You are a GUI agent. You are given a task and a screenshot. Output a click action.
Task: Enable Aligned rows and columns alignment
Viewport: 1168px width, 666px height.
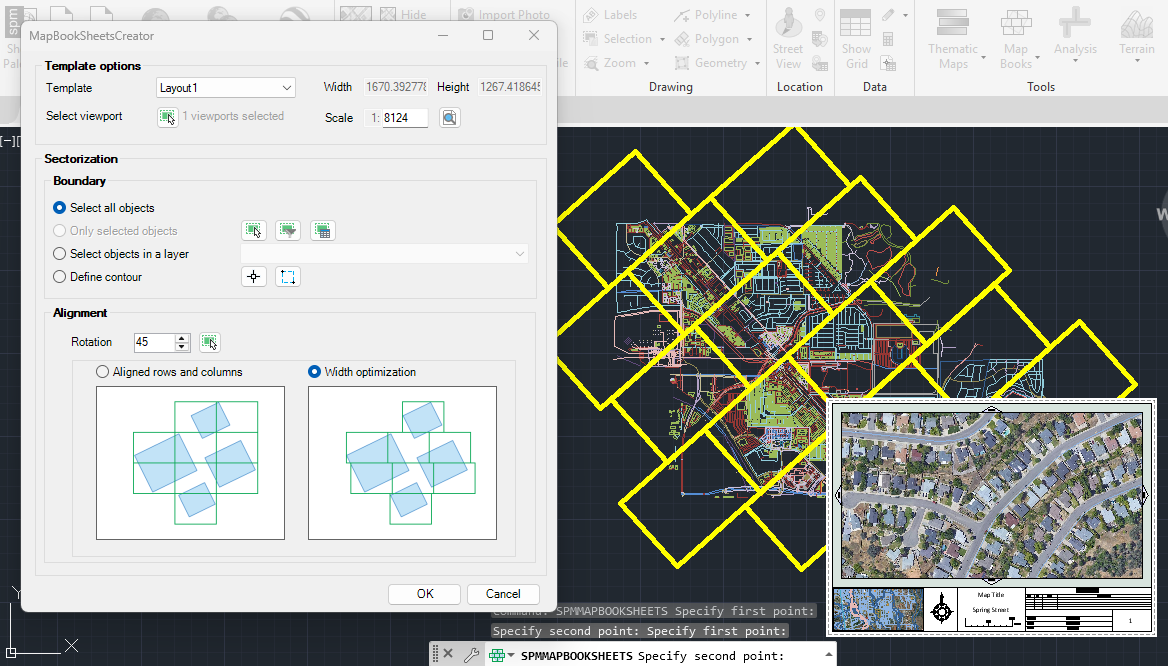[x=102, y=372]
